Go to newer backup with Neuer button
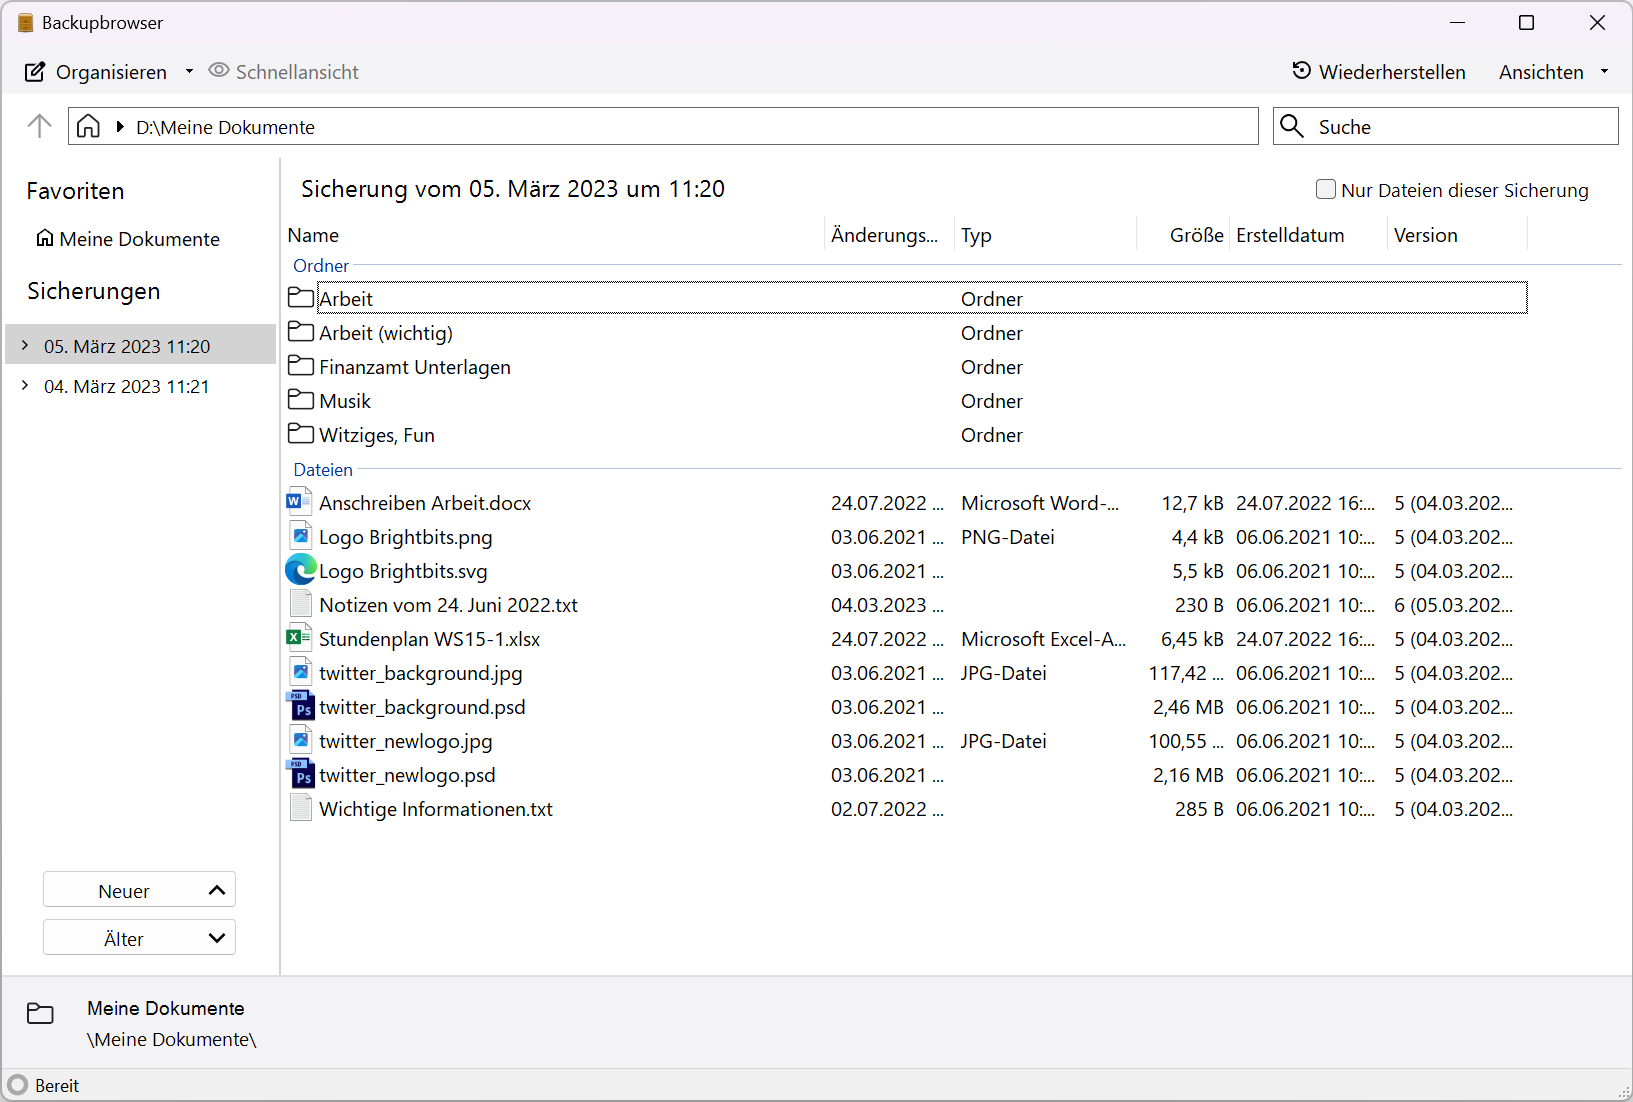This screenshot has width=1633, height=1102. tap(139, 890)
